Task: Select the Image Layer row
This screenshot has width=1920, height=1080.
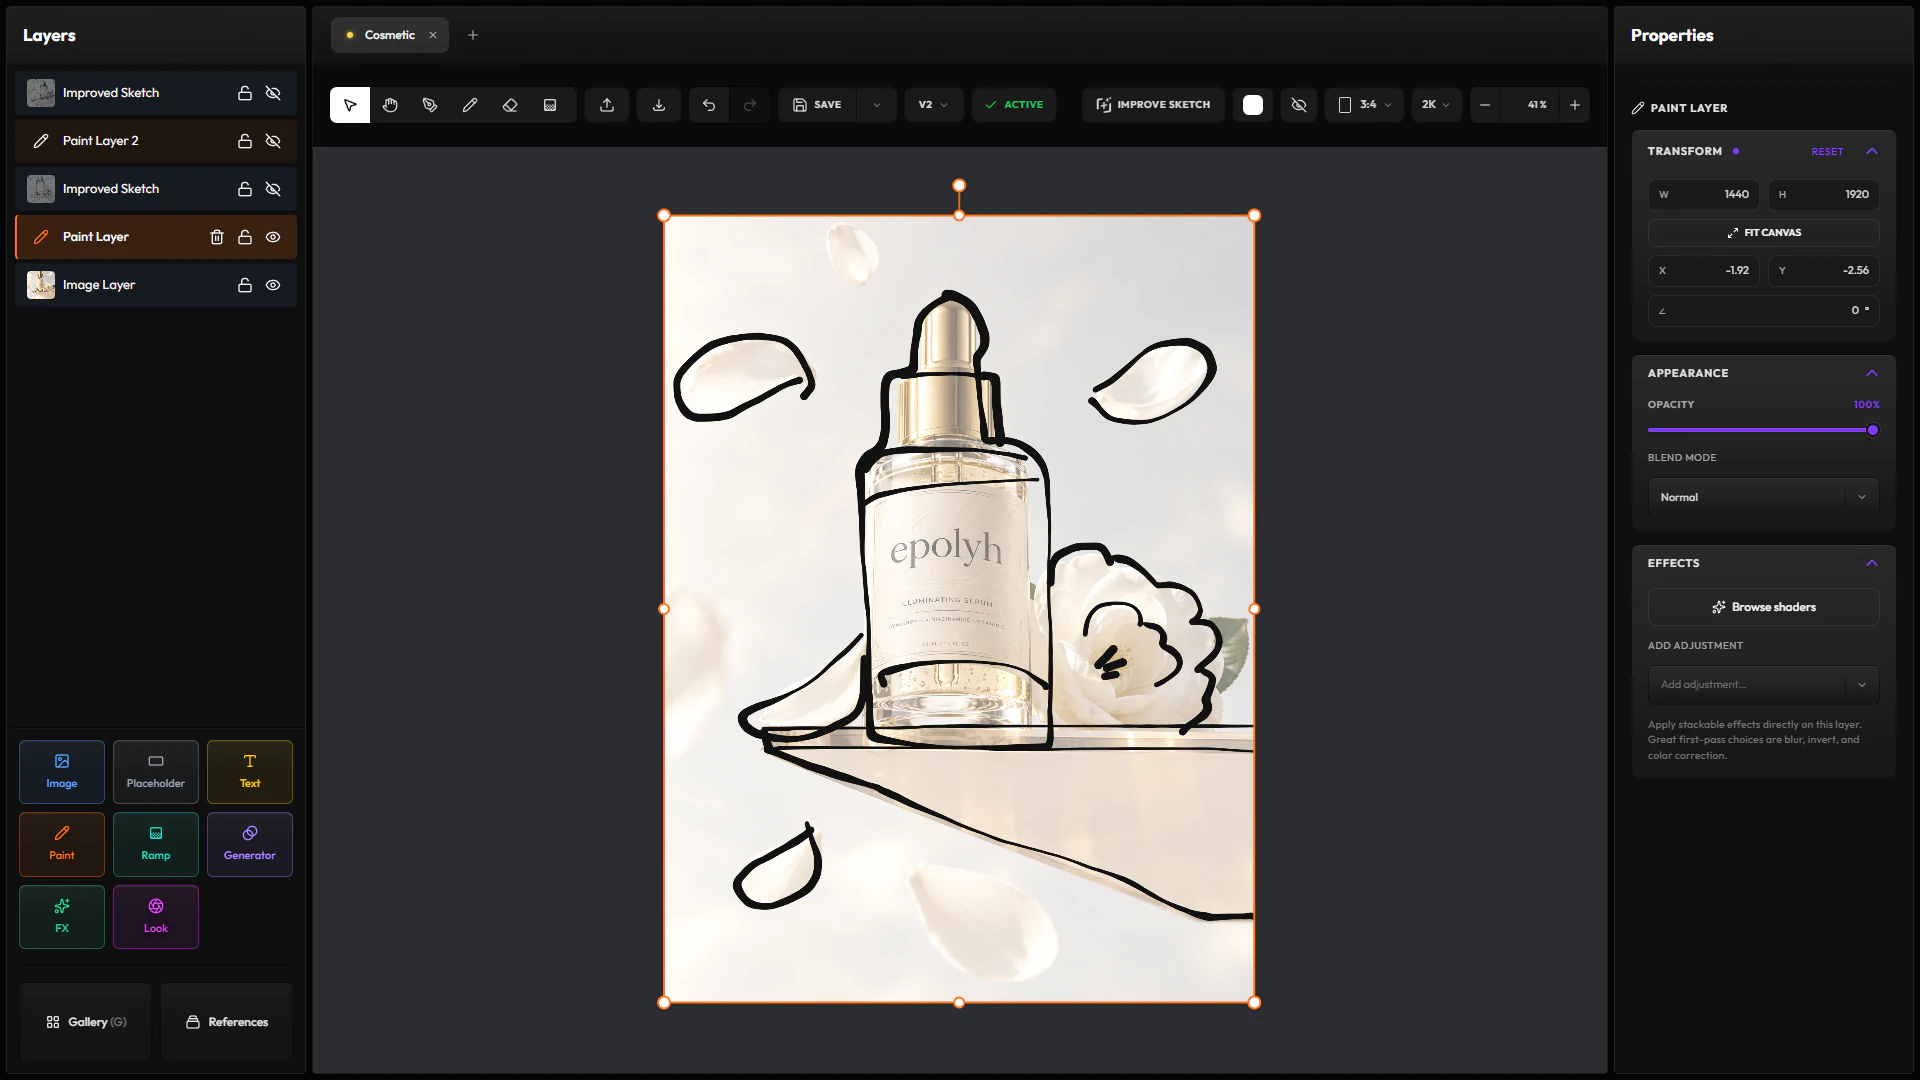Action: (156, 285)
